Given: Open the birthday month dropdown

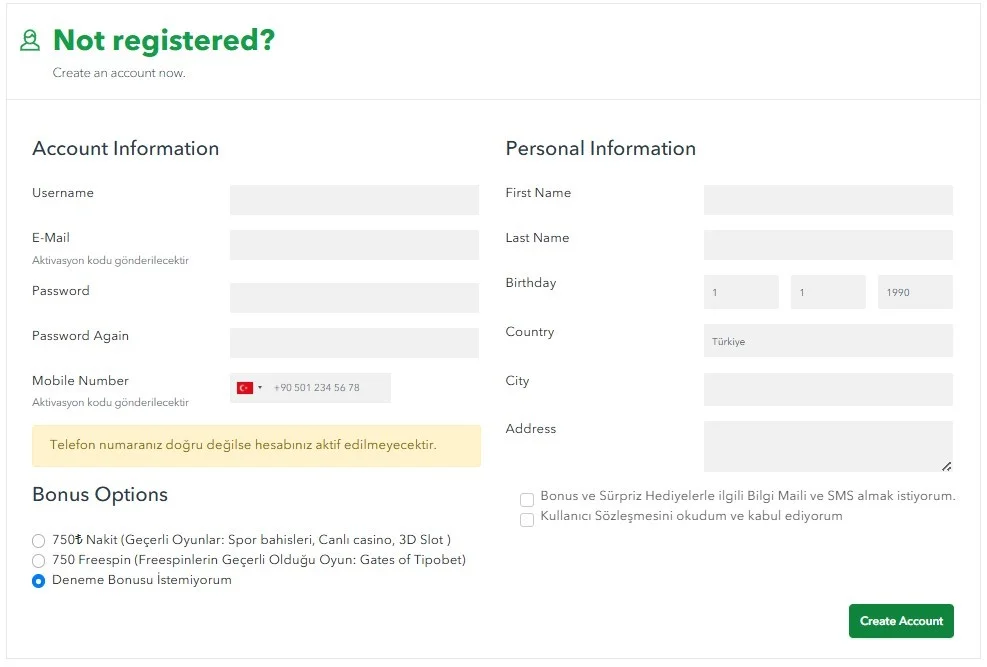Looking at the screenshot, I should [828, 292].
